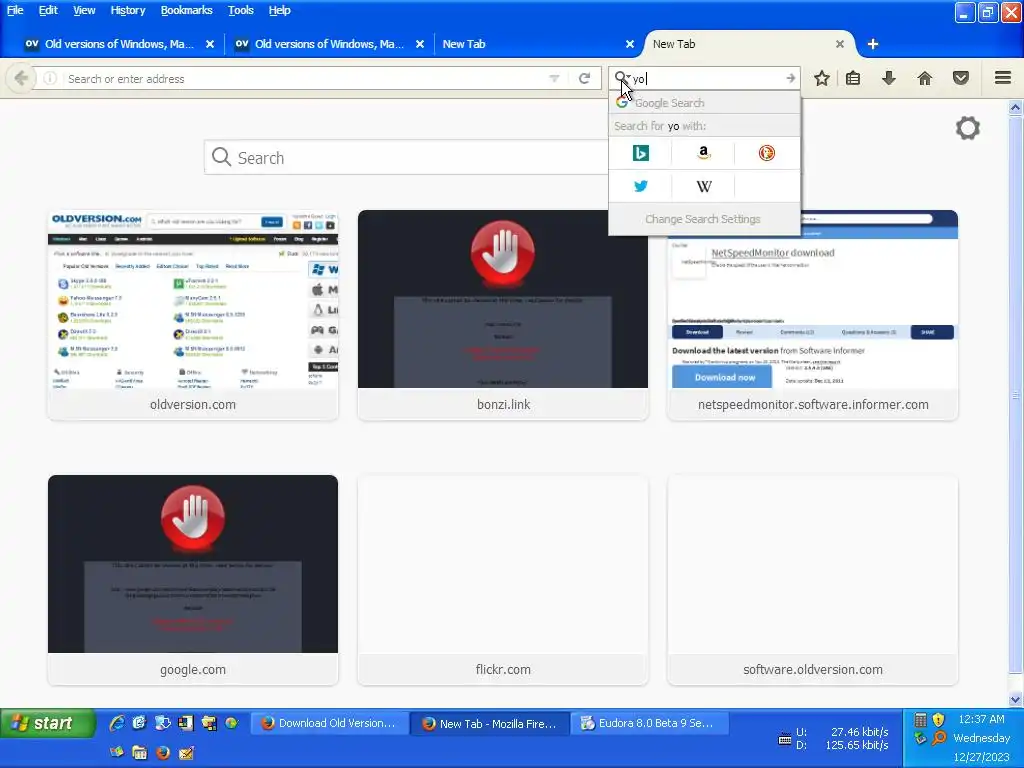Launch Internet Explorer from quick launch
This screenshot has height=768, width=1024.
117,723
